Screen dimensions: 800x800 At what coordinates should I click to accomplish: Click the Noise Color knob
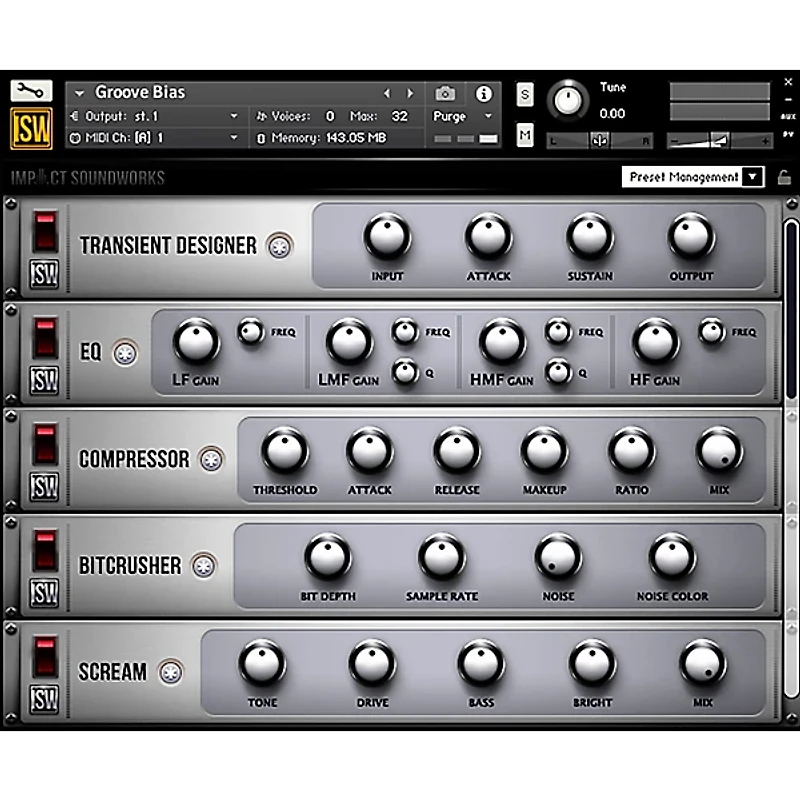point(672,557)
